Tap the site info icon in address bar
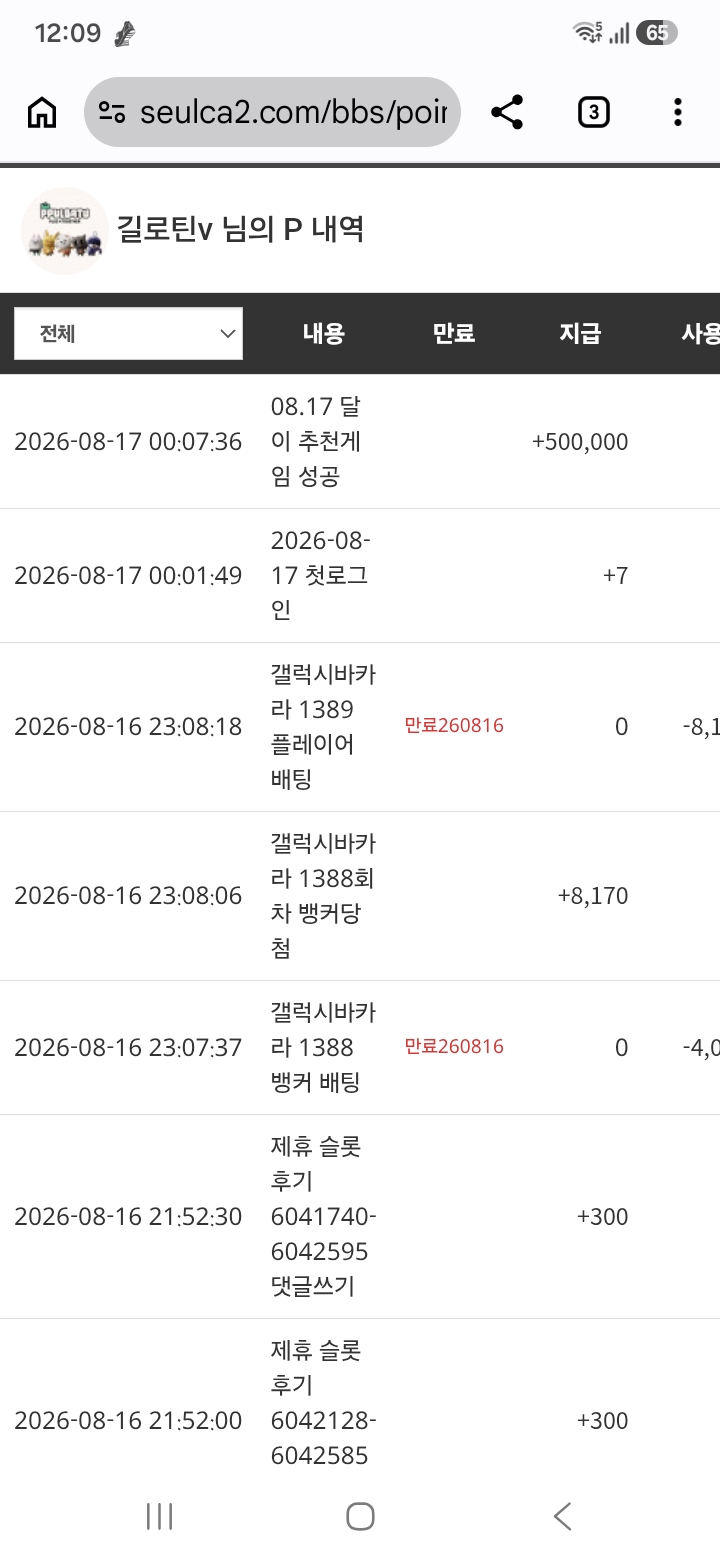 pos(112,113)
